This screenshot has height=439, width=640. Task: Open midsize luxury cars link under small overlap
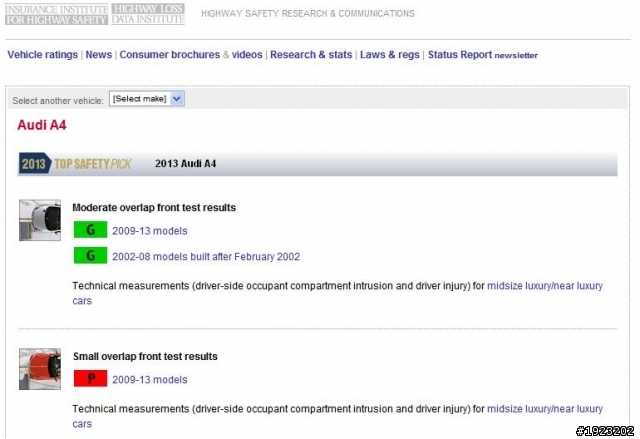(x=545, y=409)
